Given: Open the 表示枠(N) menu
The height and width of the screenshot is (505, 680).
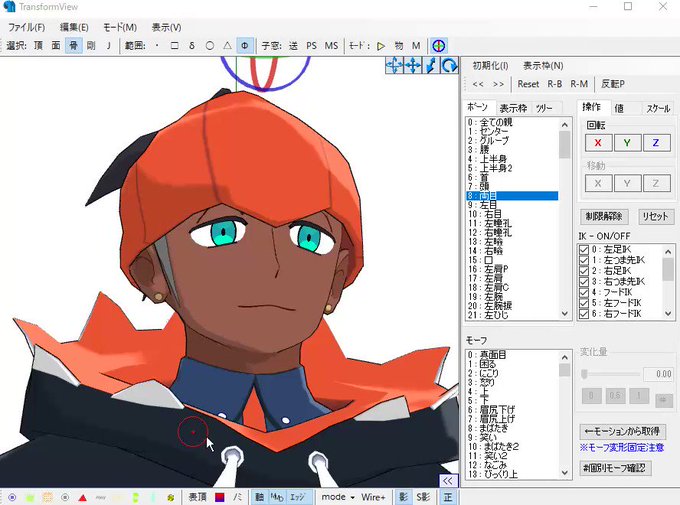Looking at the screenshot, I should coord(543,66).
